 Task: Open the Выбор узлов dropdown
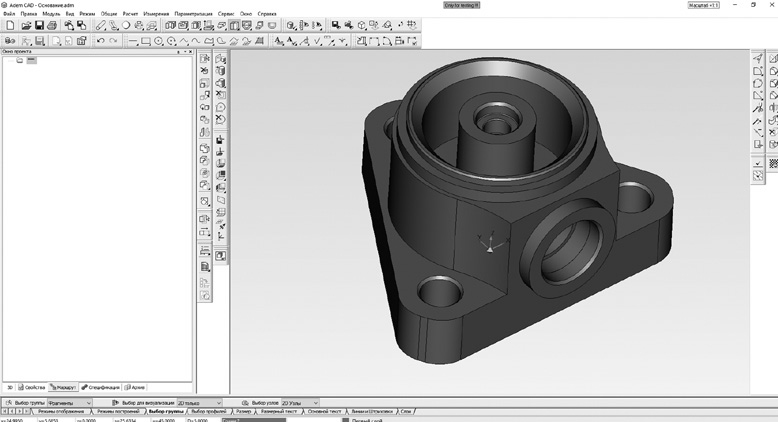tap(315, 402)
